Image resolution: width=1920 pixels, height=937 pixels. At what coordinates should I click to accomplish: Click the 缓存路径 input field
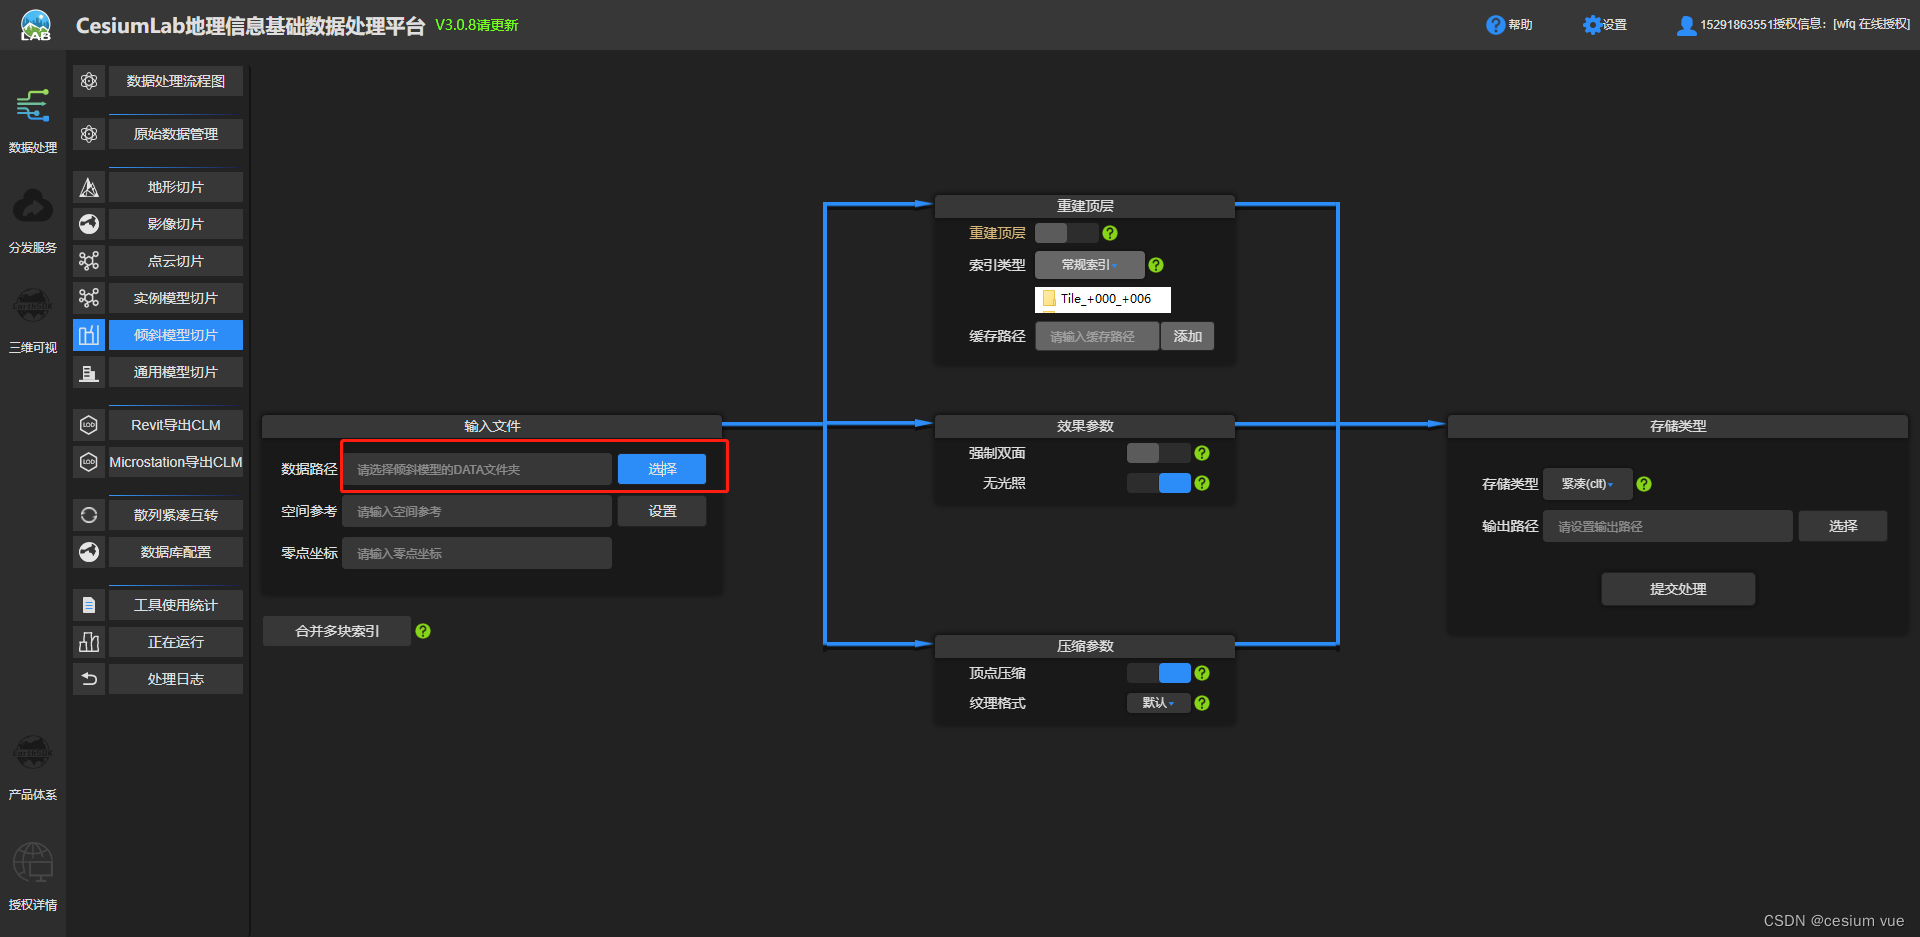[1097, 336]
